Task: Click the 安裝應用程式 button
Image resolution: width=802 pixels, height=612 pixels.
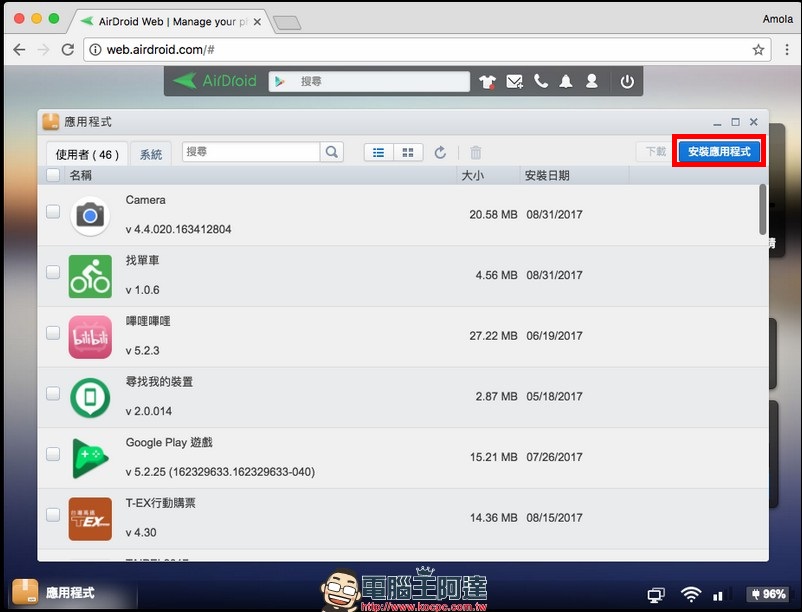Action: click(x=719, y=151)
